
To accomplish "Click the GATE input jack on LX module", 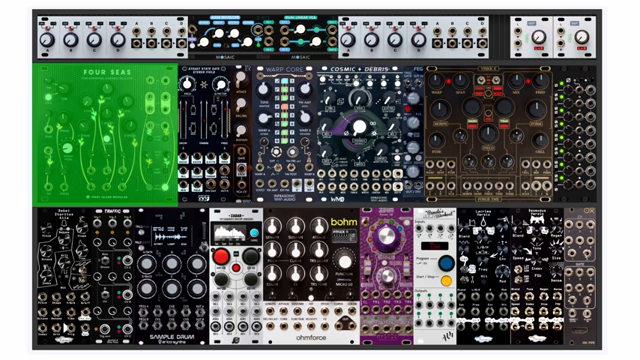I will (242, 152).
